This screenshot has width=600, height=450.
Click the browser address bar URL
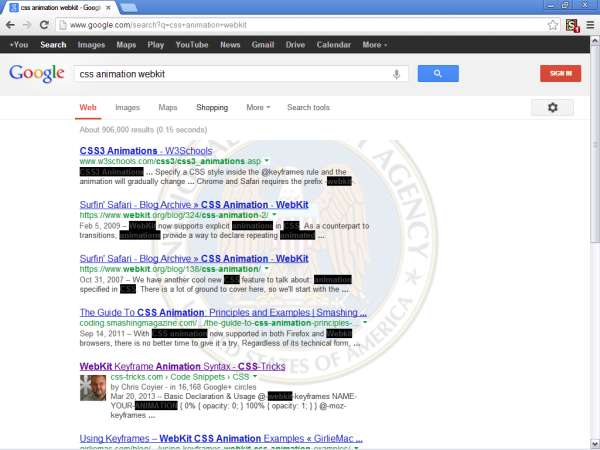click(x=158, y=25)
